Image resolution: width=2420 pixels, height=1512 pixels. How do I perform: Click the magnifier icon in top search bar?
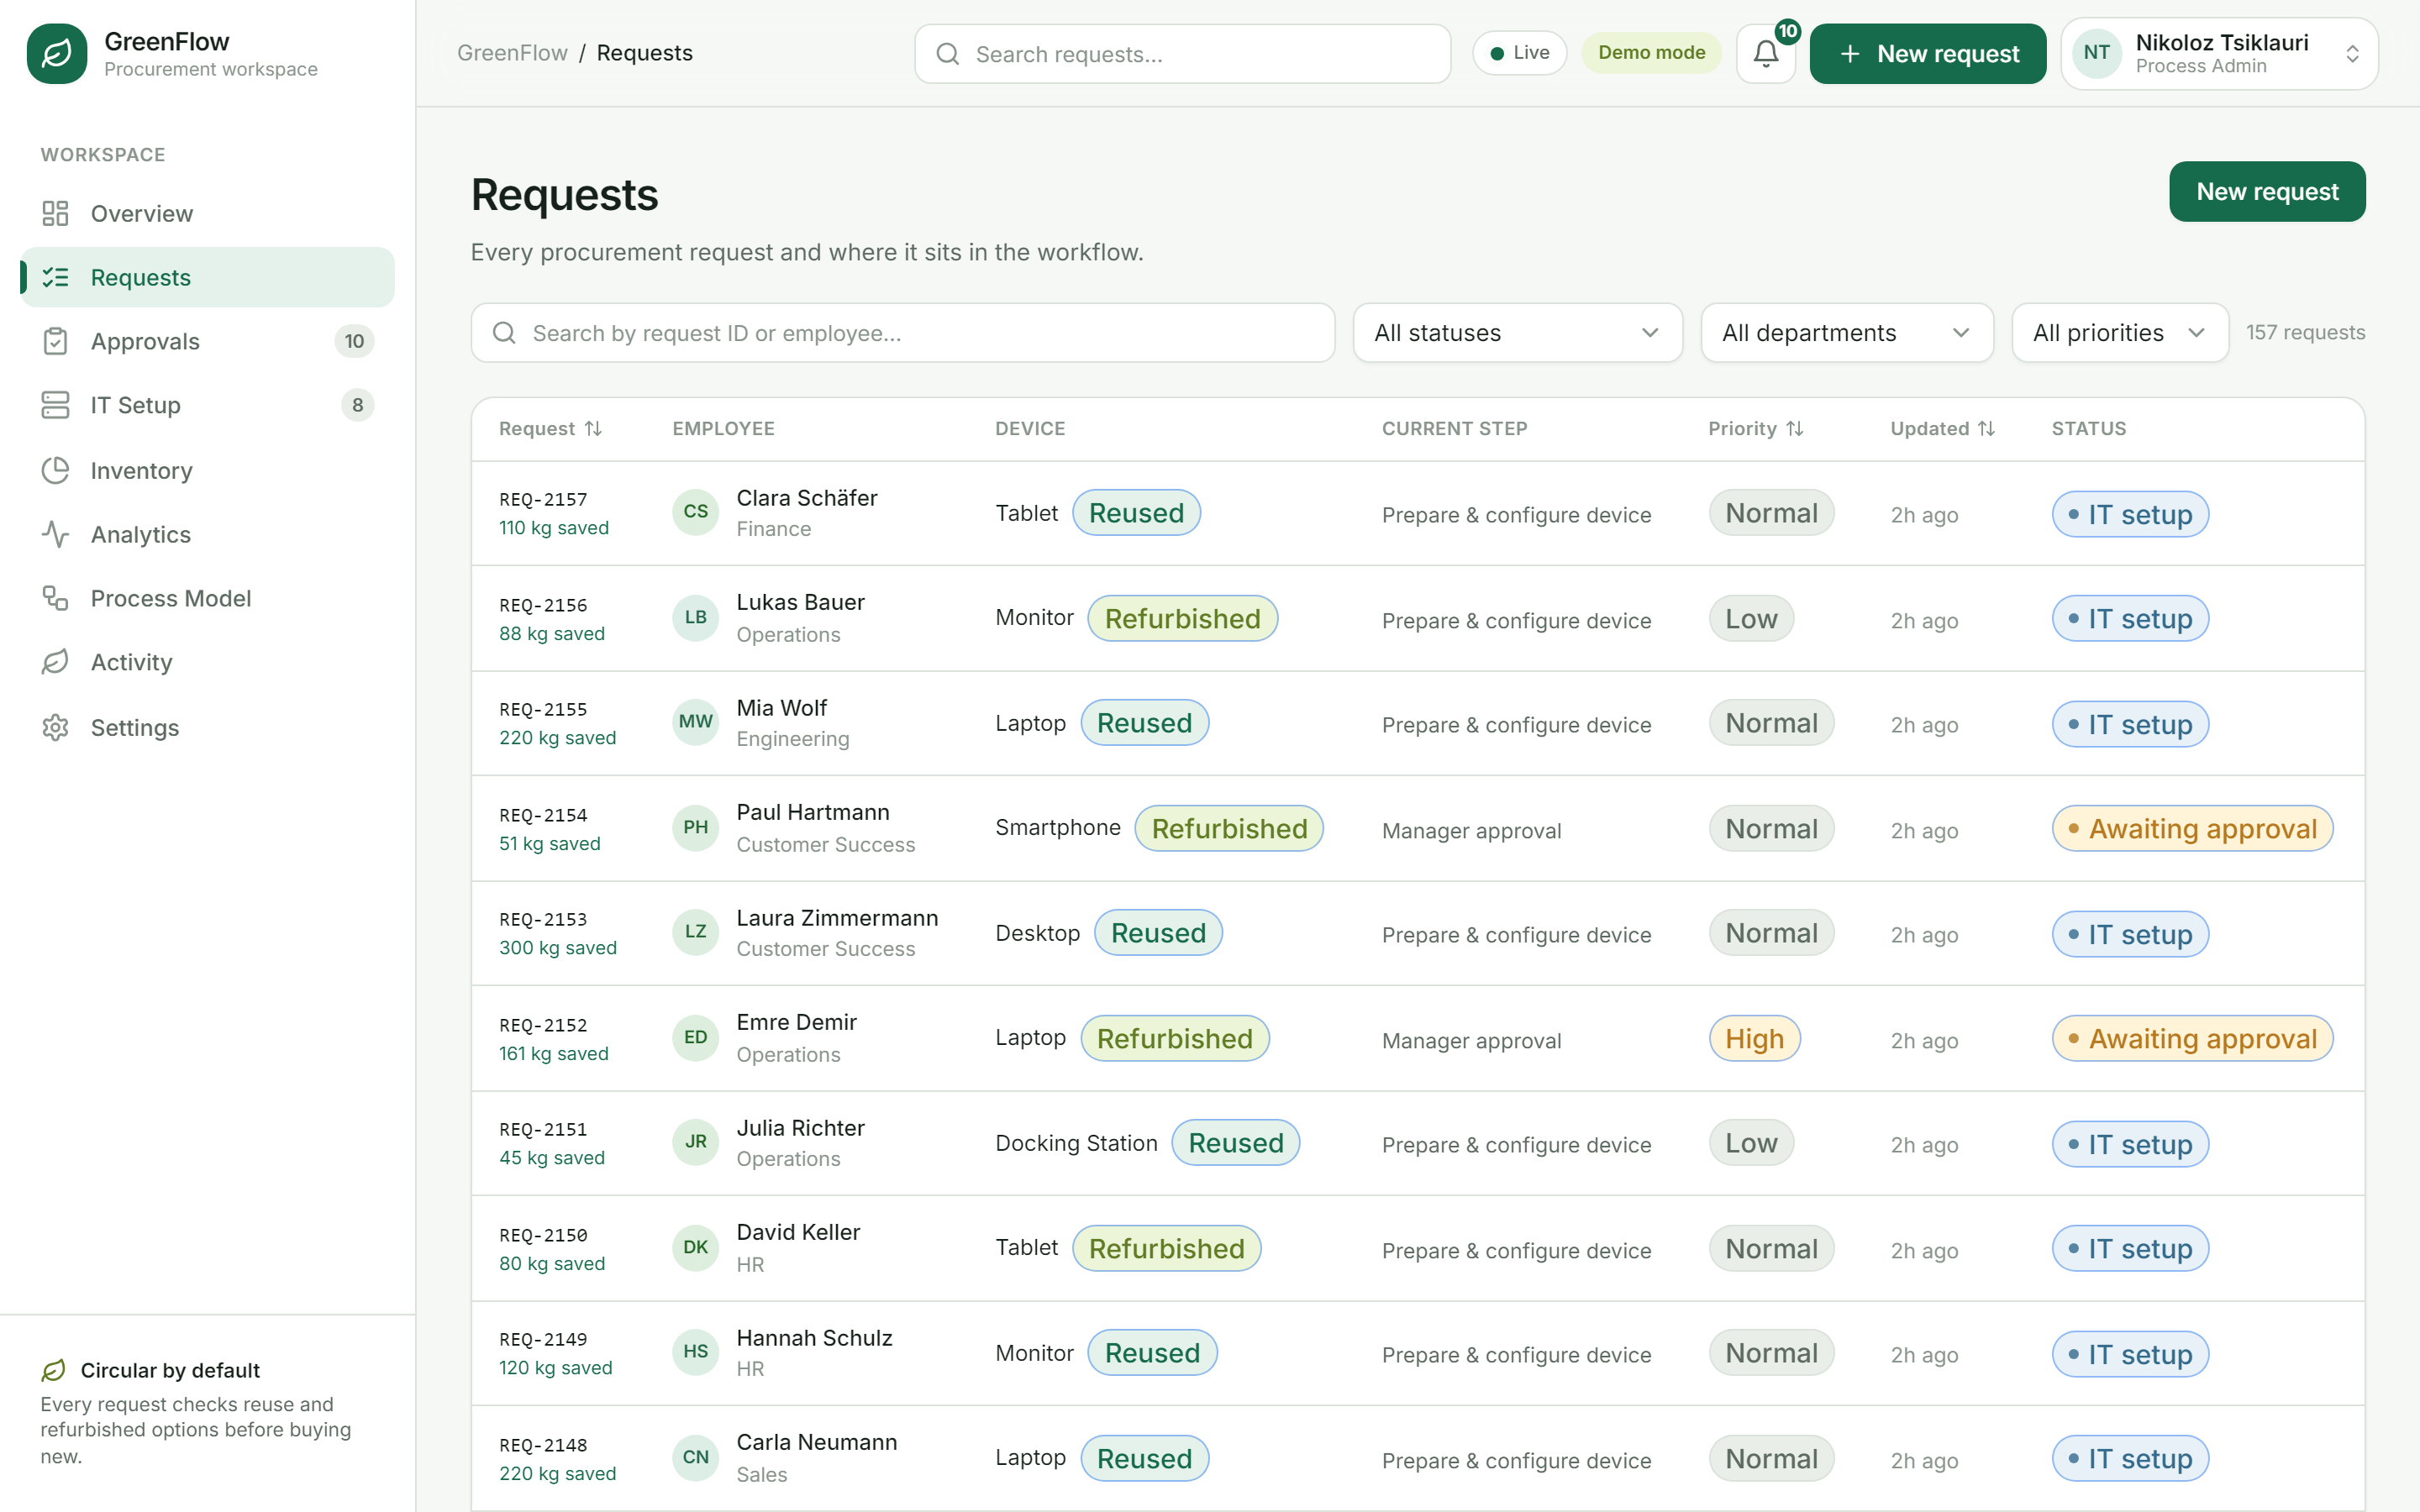pos(947,54)
